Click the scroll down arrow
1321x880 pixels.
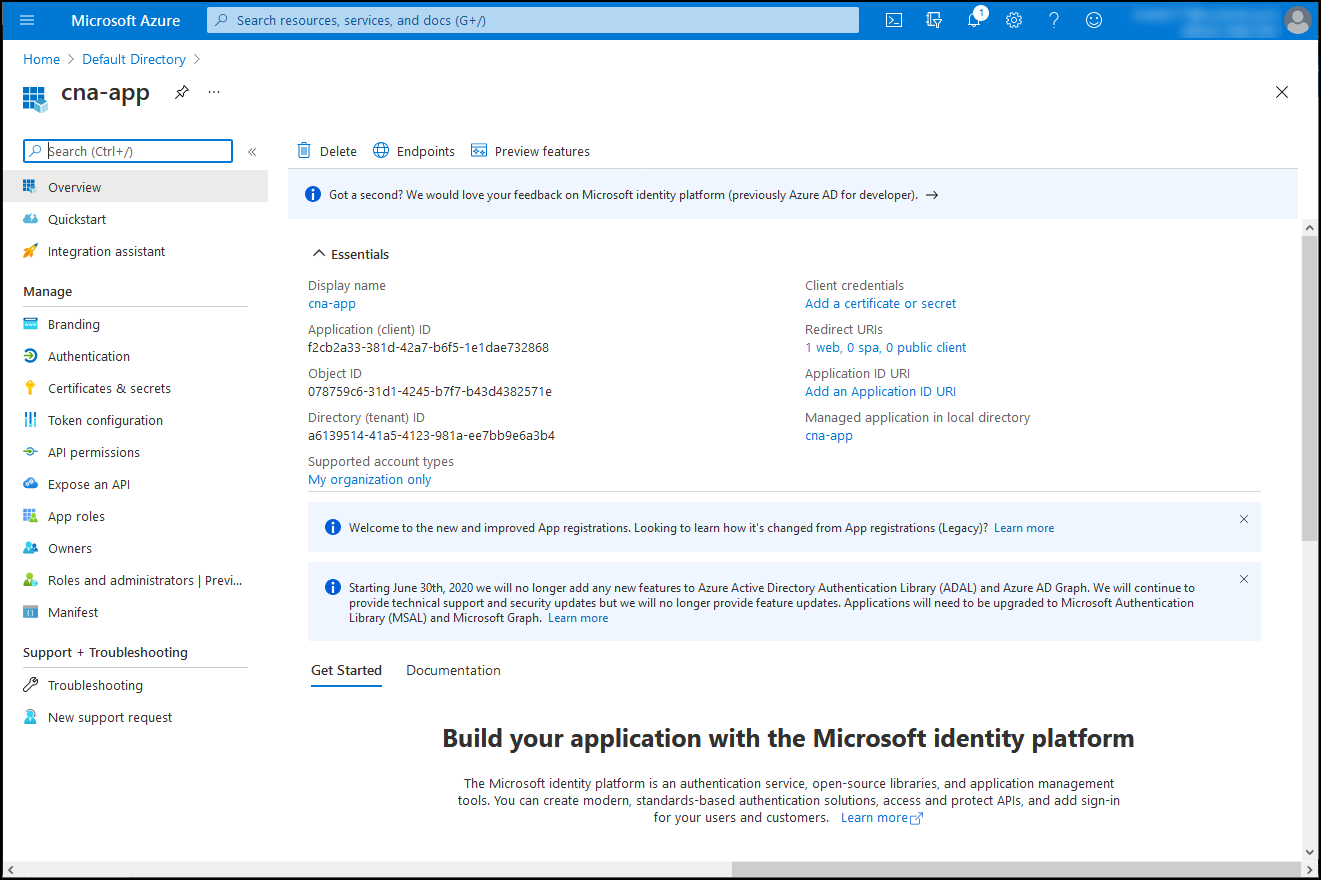click(x=1310, y=852)
